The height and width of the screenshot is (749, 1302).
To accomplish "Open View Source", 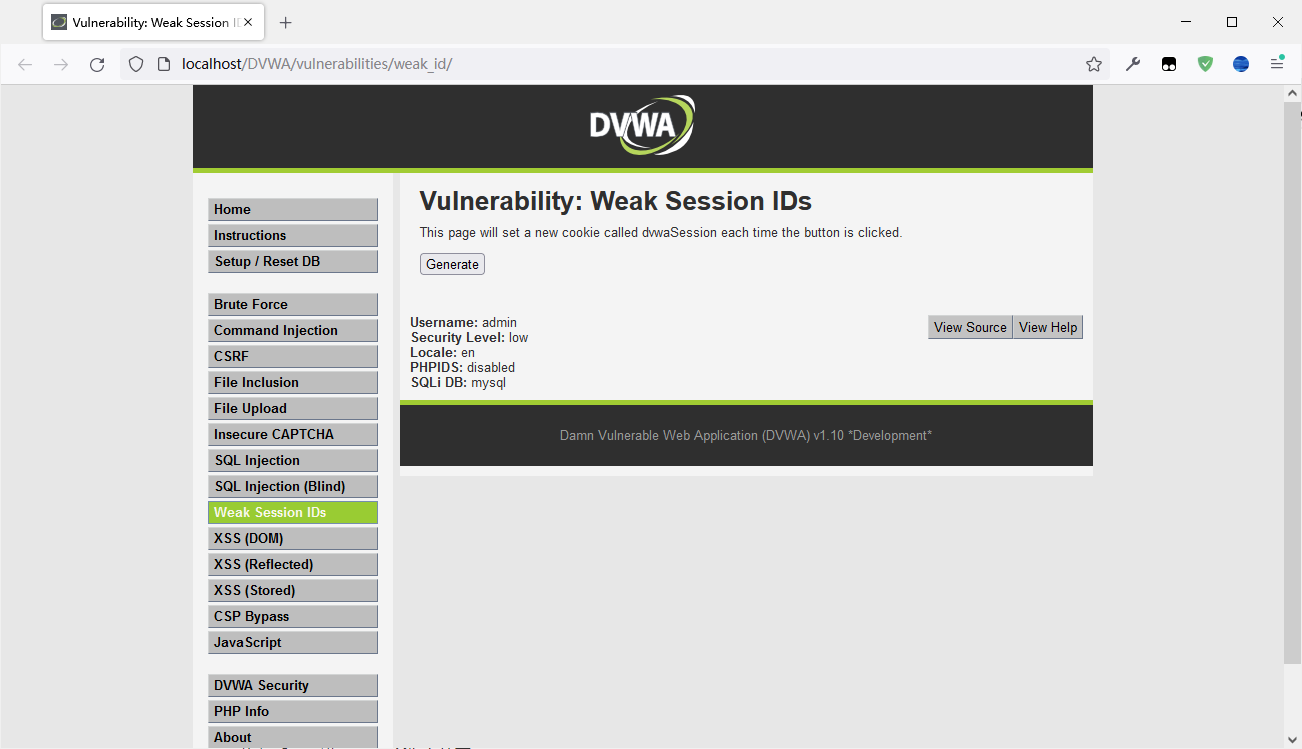I will [970, 327].
